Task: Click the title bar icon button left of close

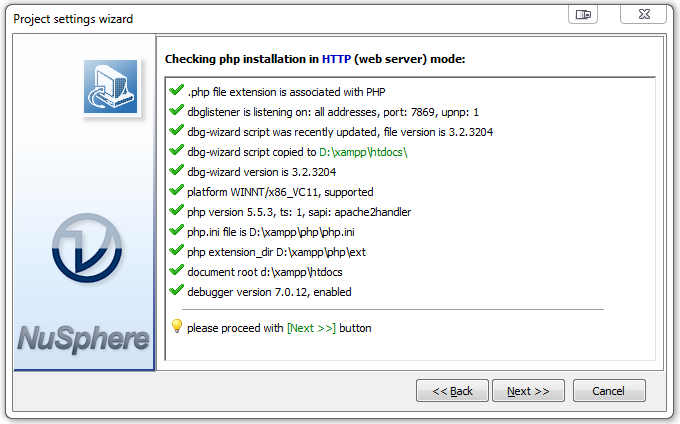Action: [582, 15]
